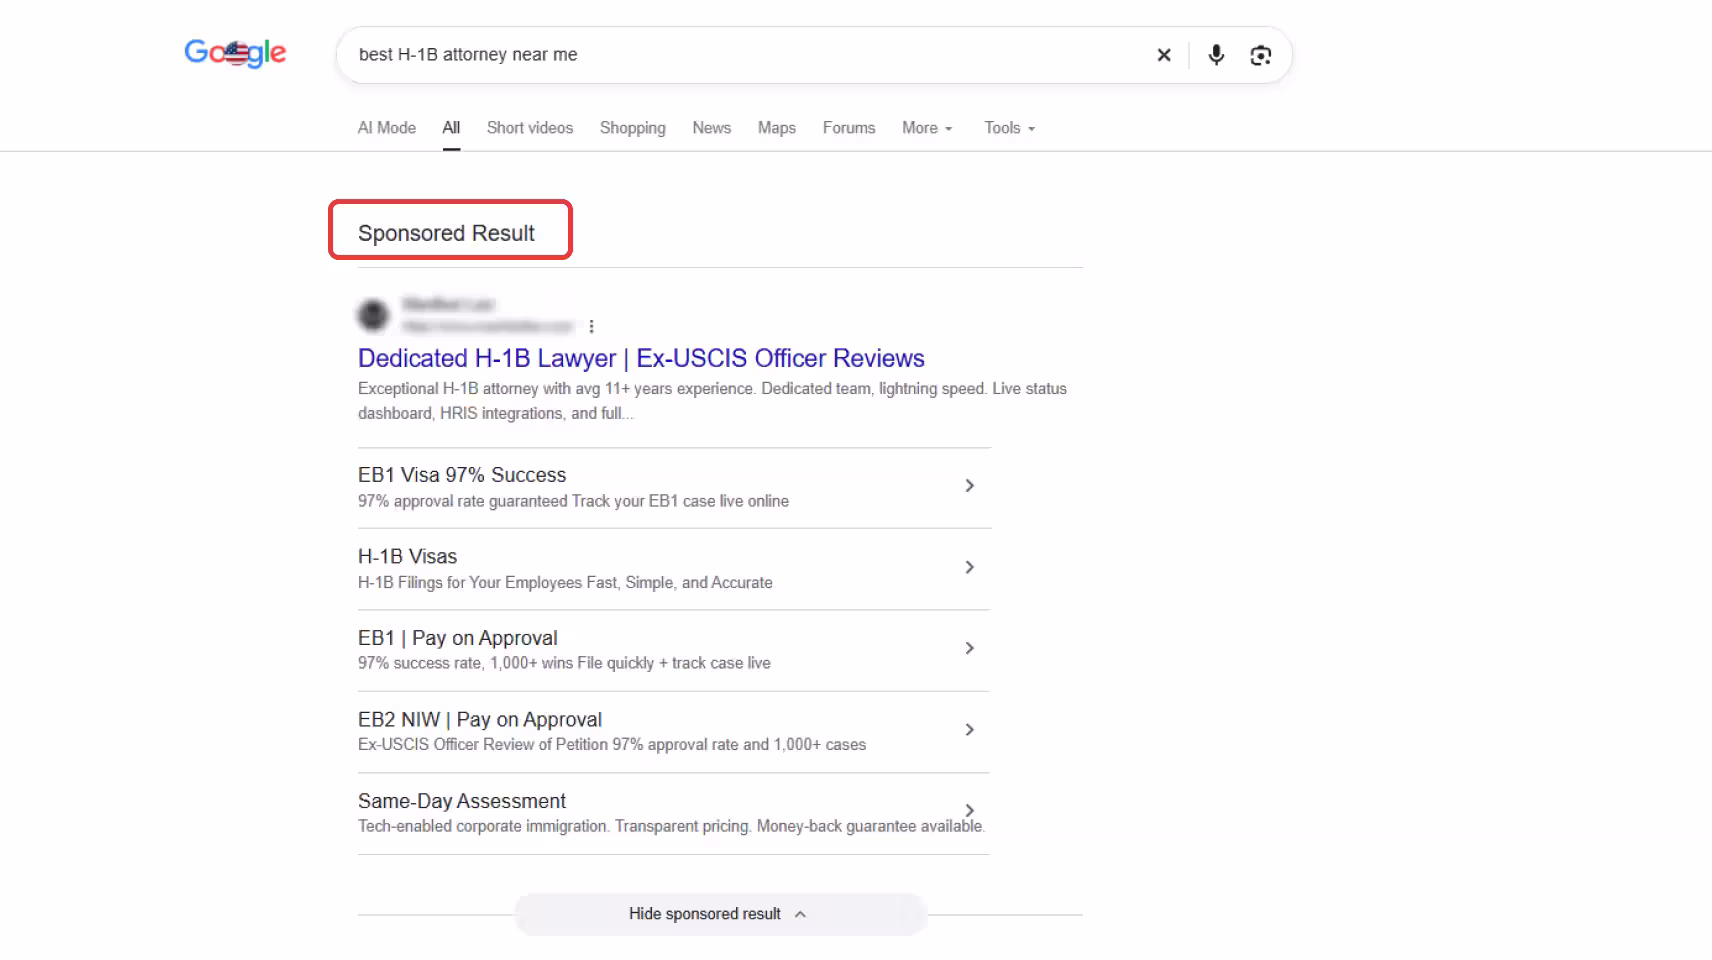
Task: Open EB2 NIW | Pay on Approval sitelink
Action: (480, 720)
